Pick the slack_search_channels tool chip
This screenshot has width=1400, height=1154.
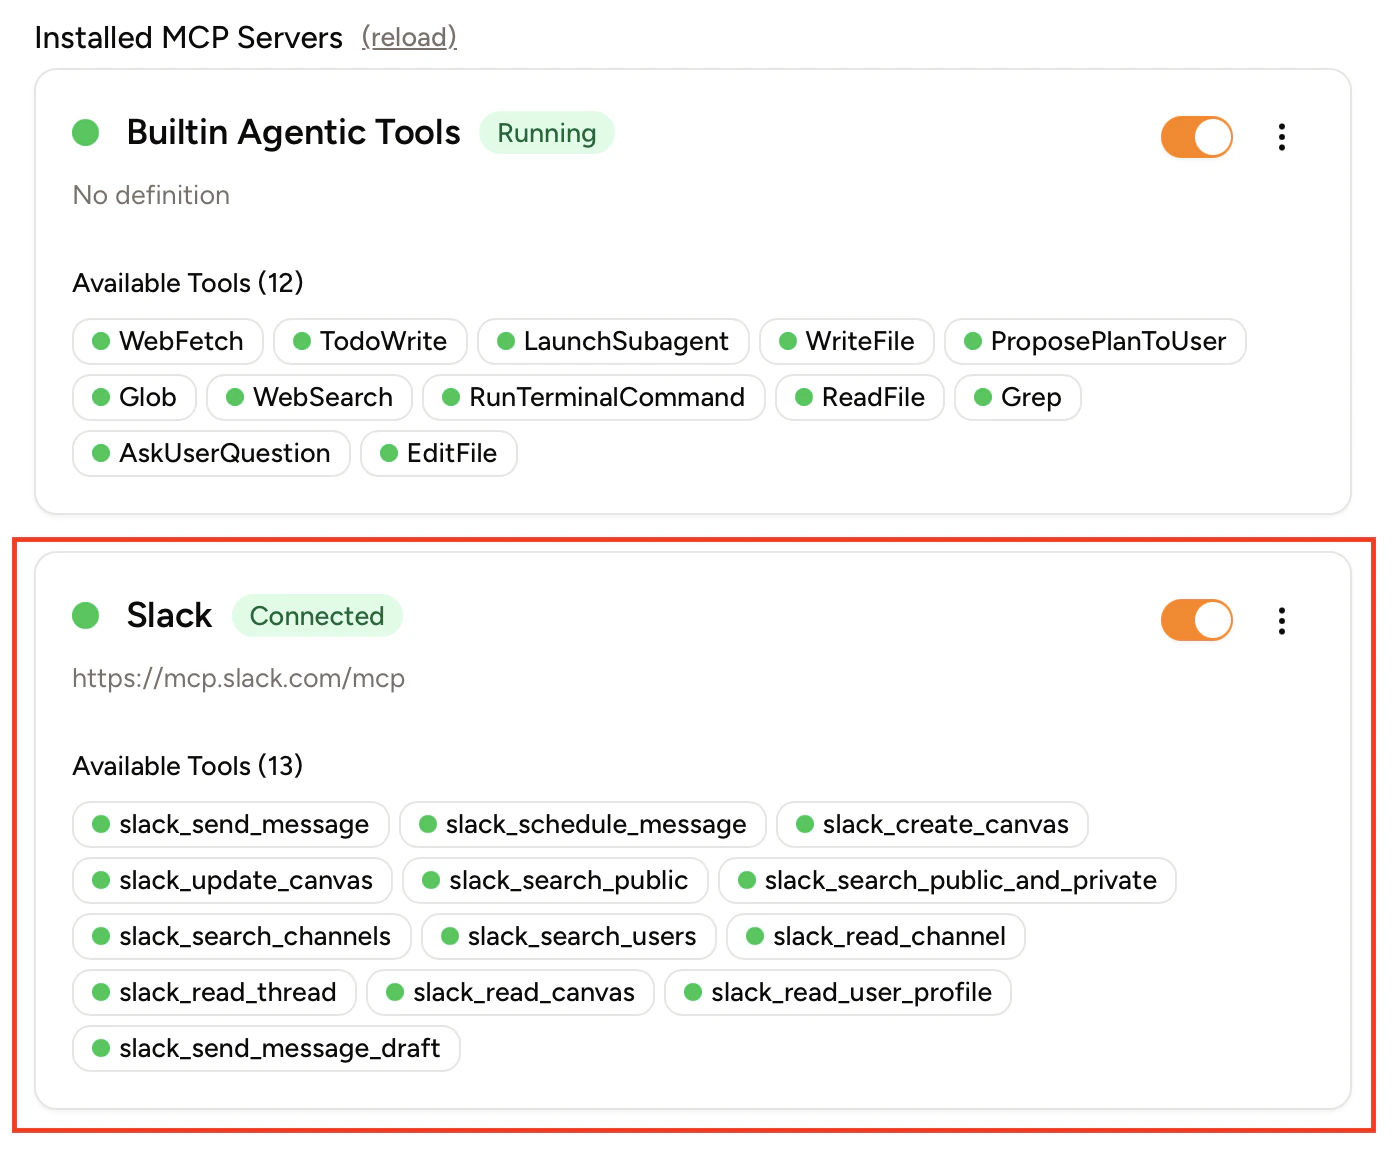click(242, 936)
